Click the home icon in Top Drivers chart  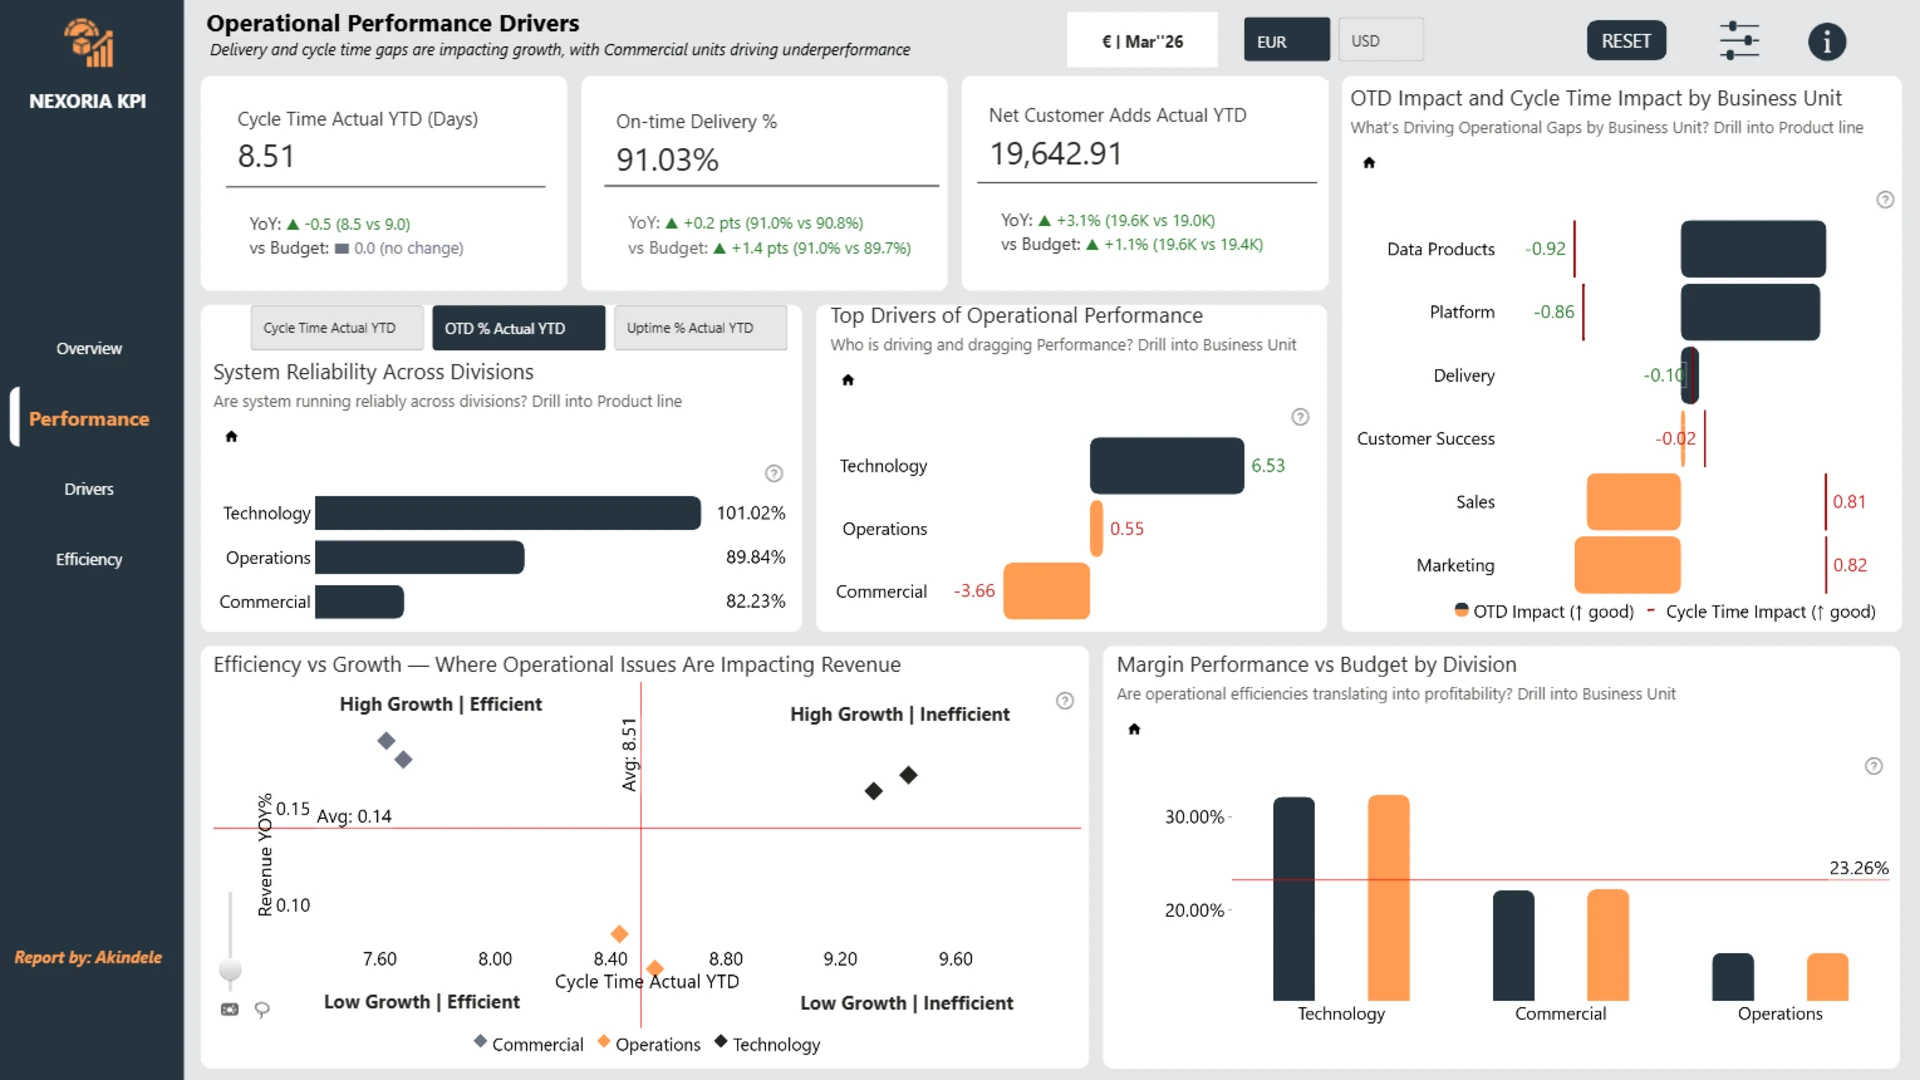[x=848, y=380]
